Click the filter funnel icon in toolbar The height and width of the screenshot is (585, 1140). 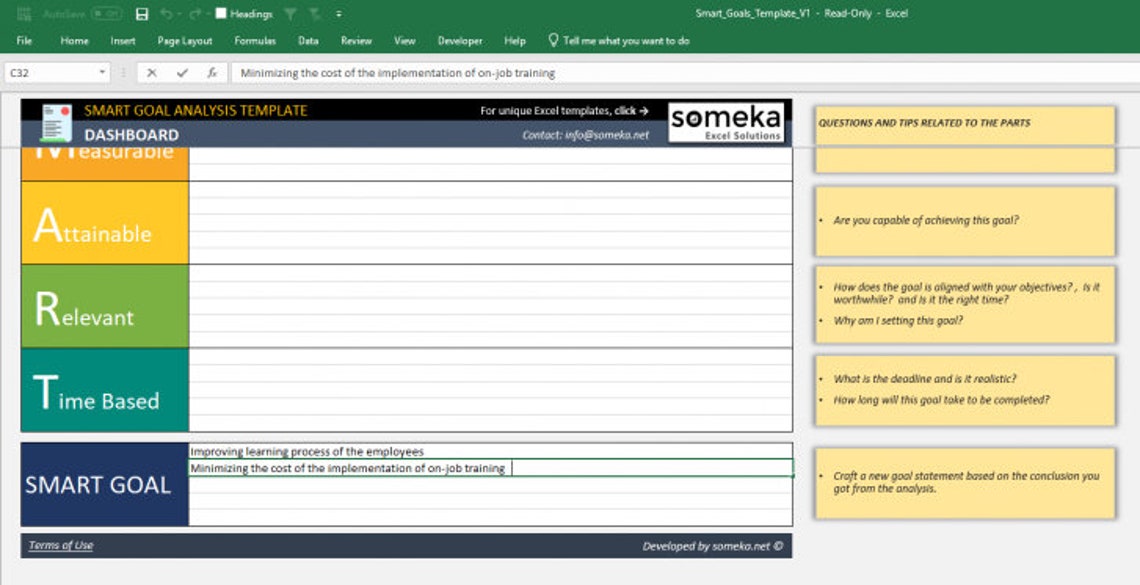coord(290,14)
